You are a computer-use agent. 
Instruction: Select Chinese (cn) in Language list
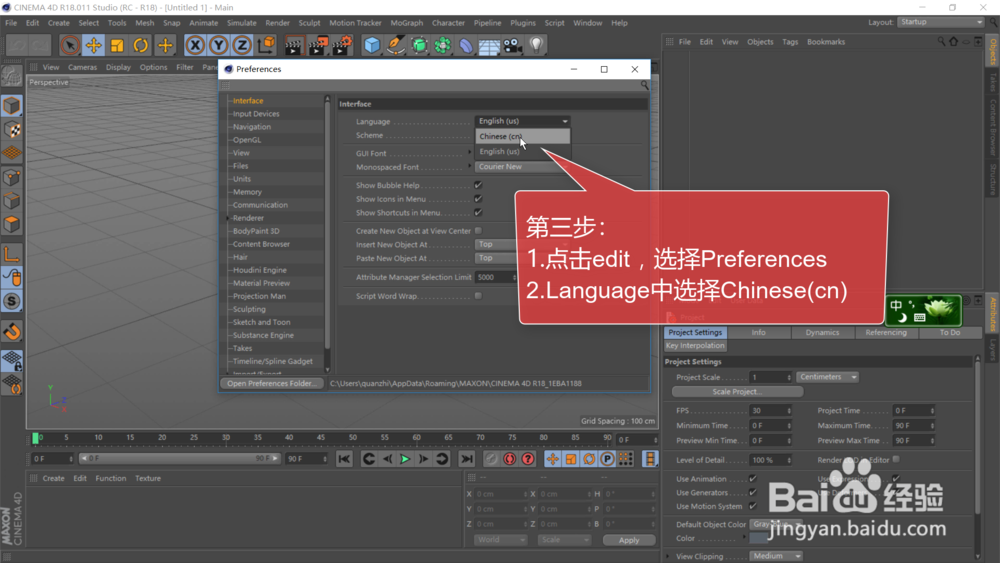(522, 136)
